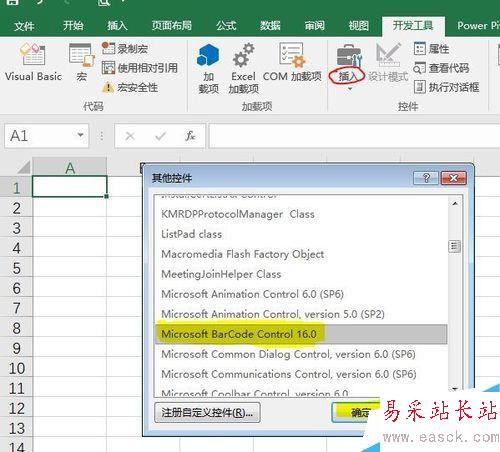Click the formula bar confirm checkmark icon
500x452 pixels.
[x=160, y=136]
